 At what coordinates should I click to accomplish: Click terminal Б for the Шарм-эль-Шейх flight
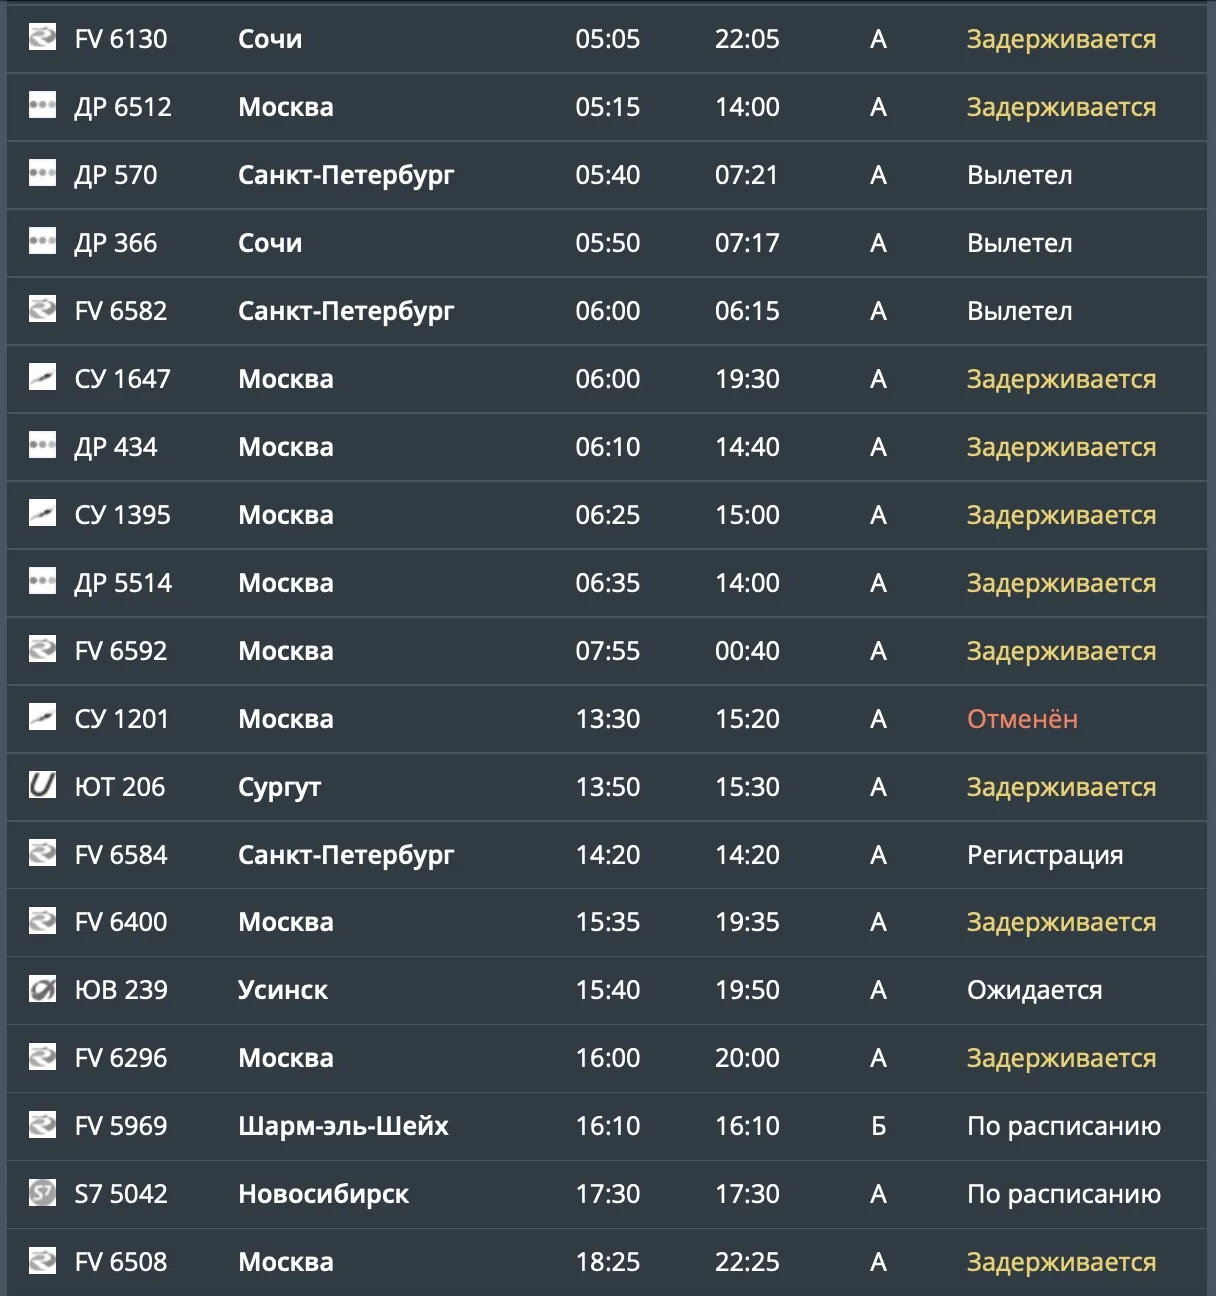pyautogui.click(x=878, y=1126)
